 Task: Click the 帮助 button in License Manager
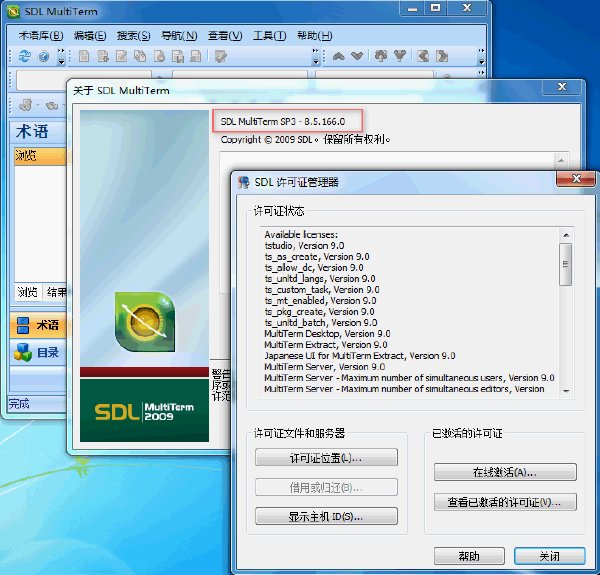tap(469, 555)
